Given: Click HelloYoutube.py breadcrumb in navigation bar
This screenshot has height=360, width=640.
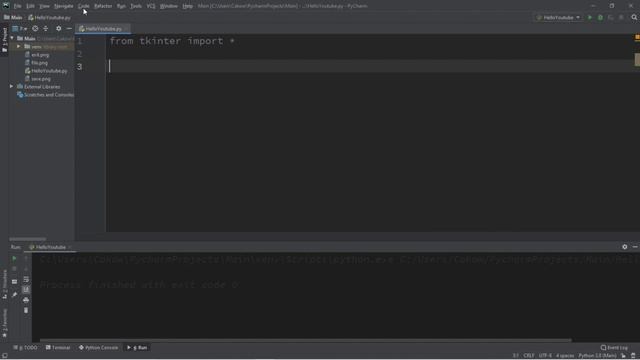Looking at the screenshot, I should (x=49, y=18).
